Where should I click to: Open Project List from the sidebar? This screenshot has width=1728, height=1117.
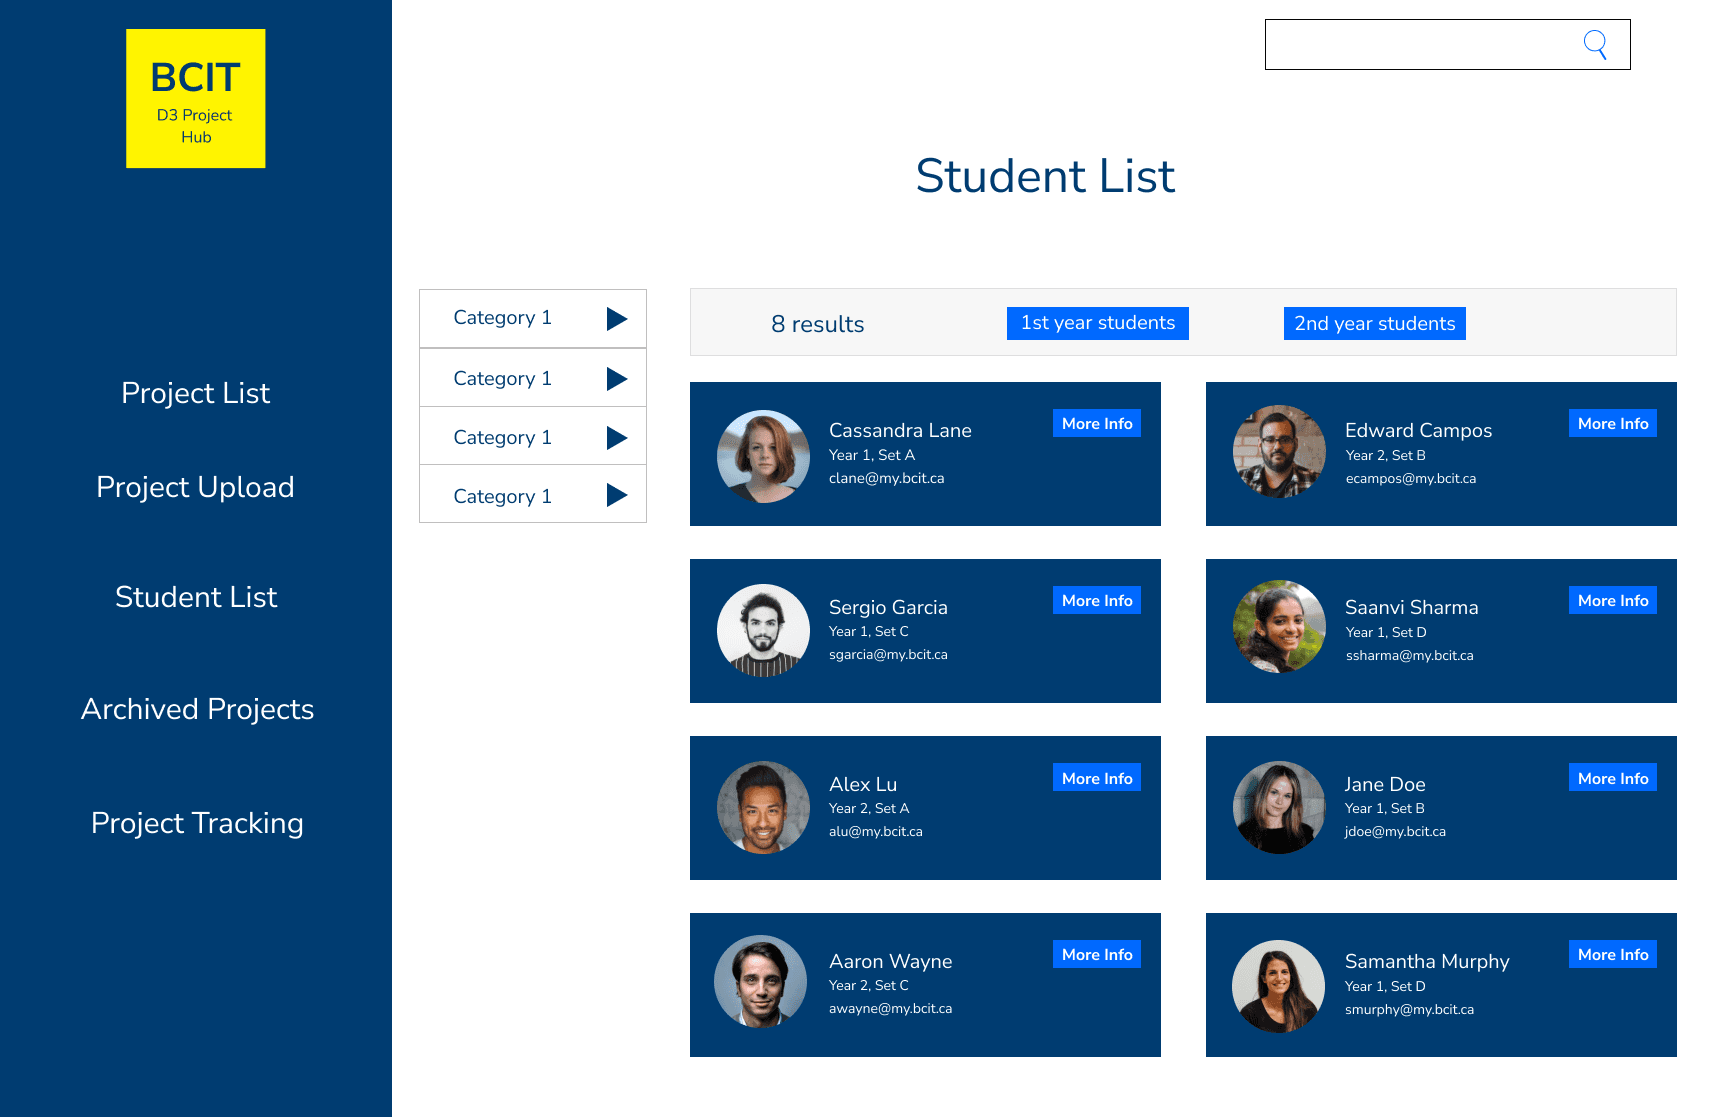[195, 393]
